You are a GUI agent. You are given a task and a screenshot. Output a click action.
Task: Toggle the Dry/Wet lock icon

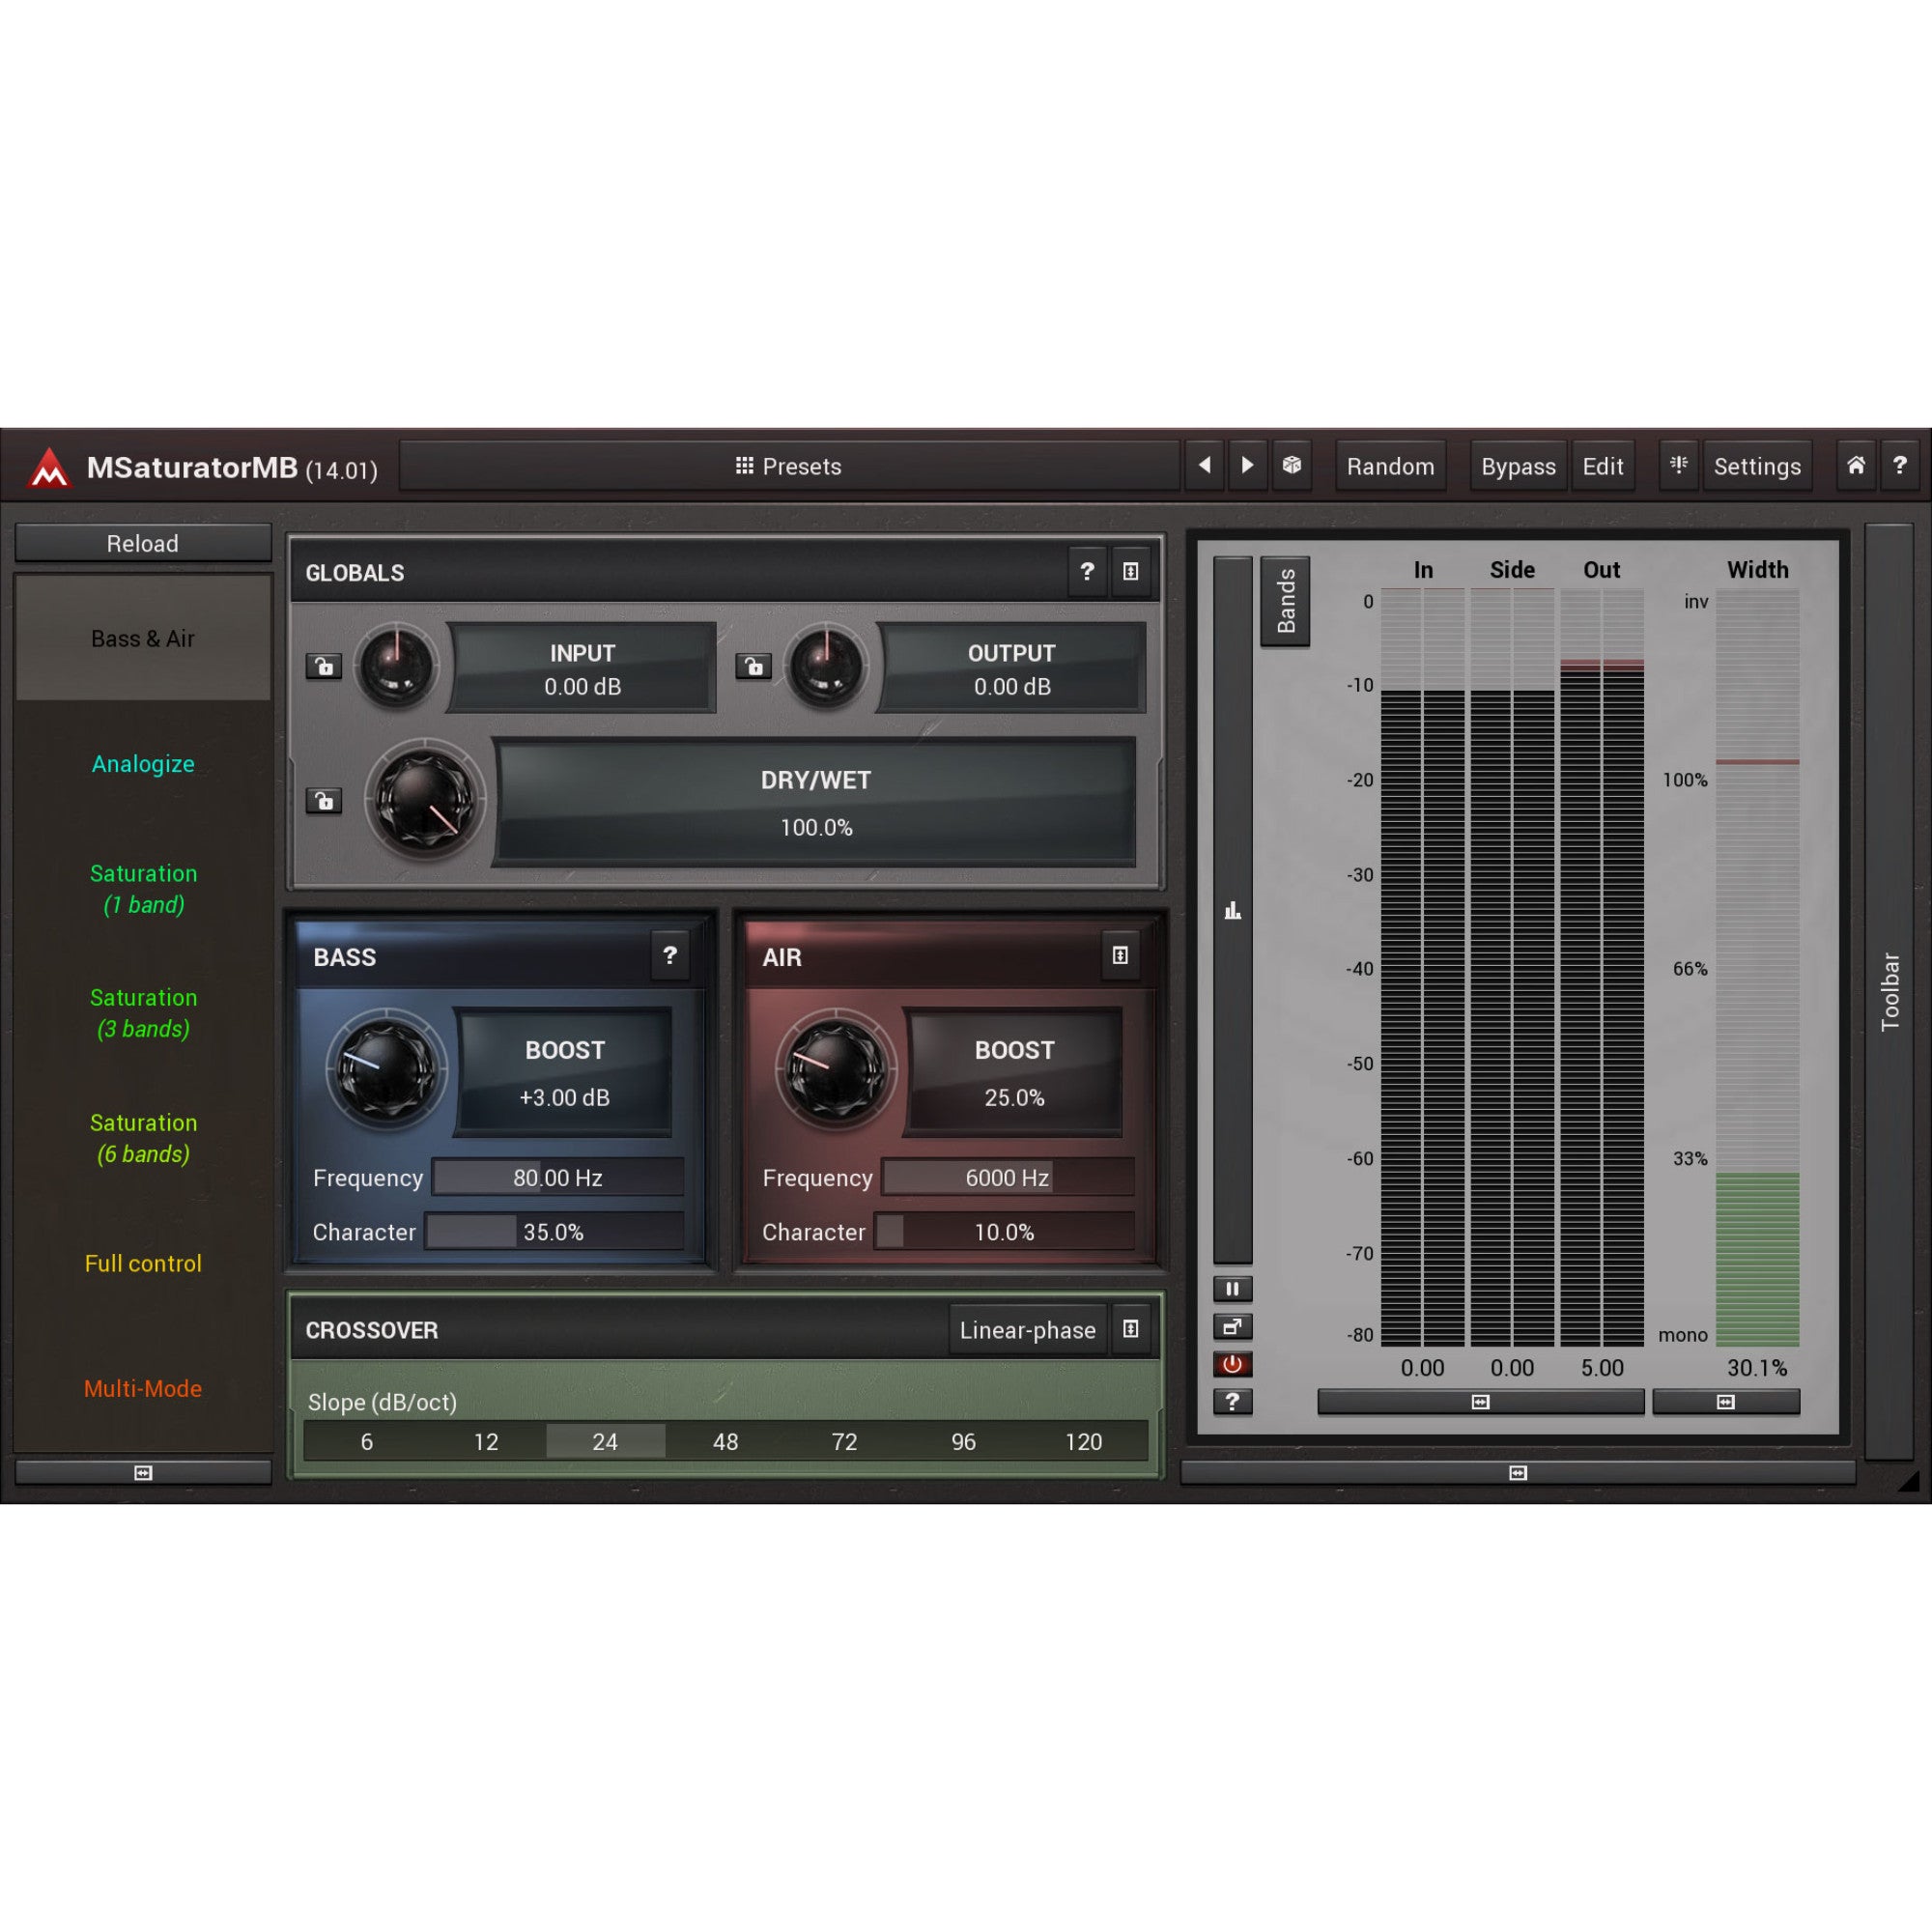pos(323,800)
